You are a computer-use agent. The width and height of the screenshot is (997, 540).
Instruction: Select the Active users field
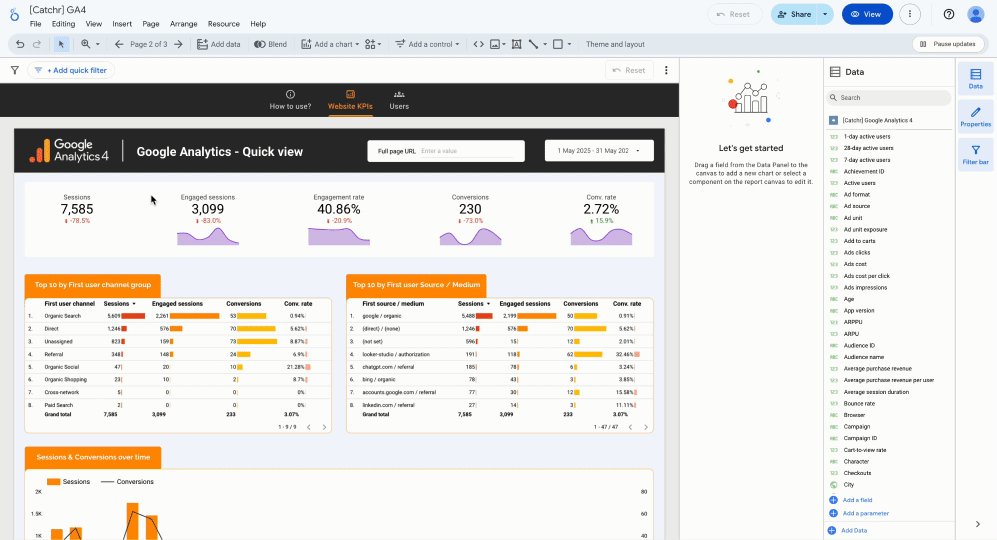tap(859, 183)
